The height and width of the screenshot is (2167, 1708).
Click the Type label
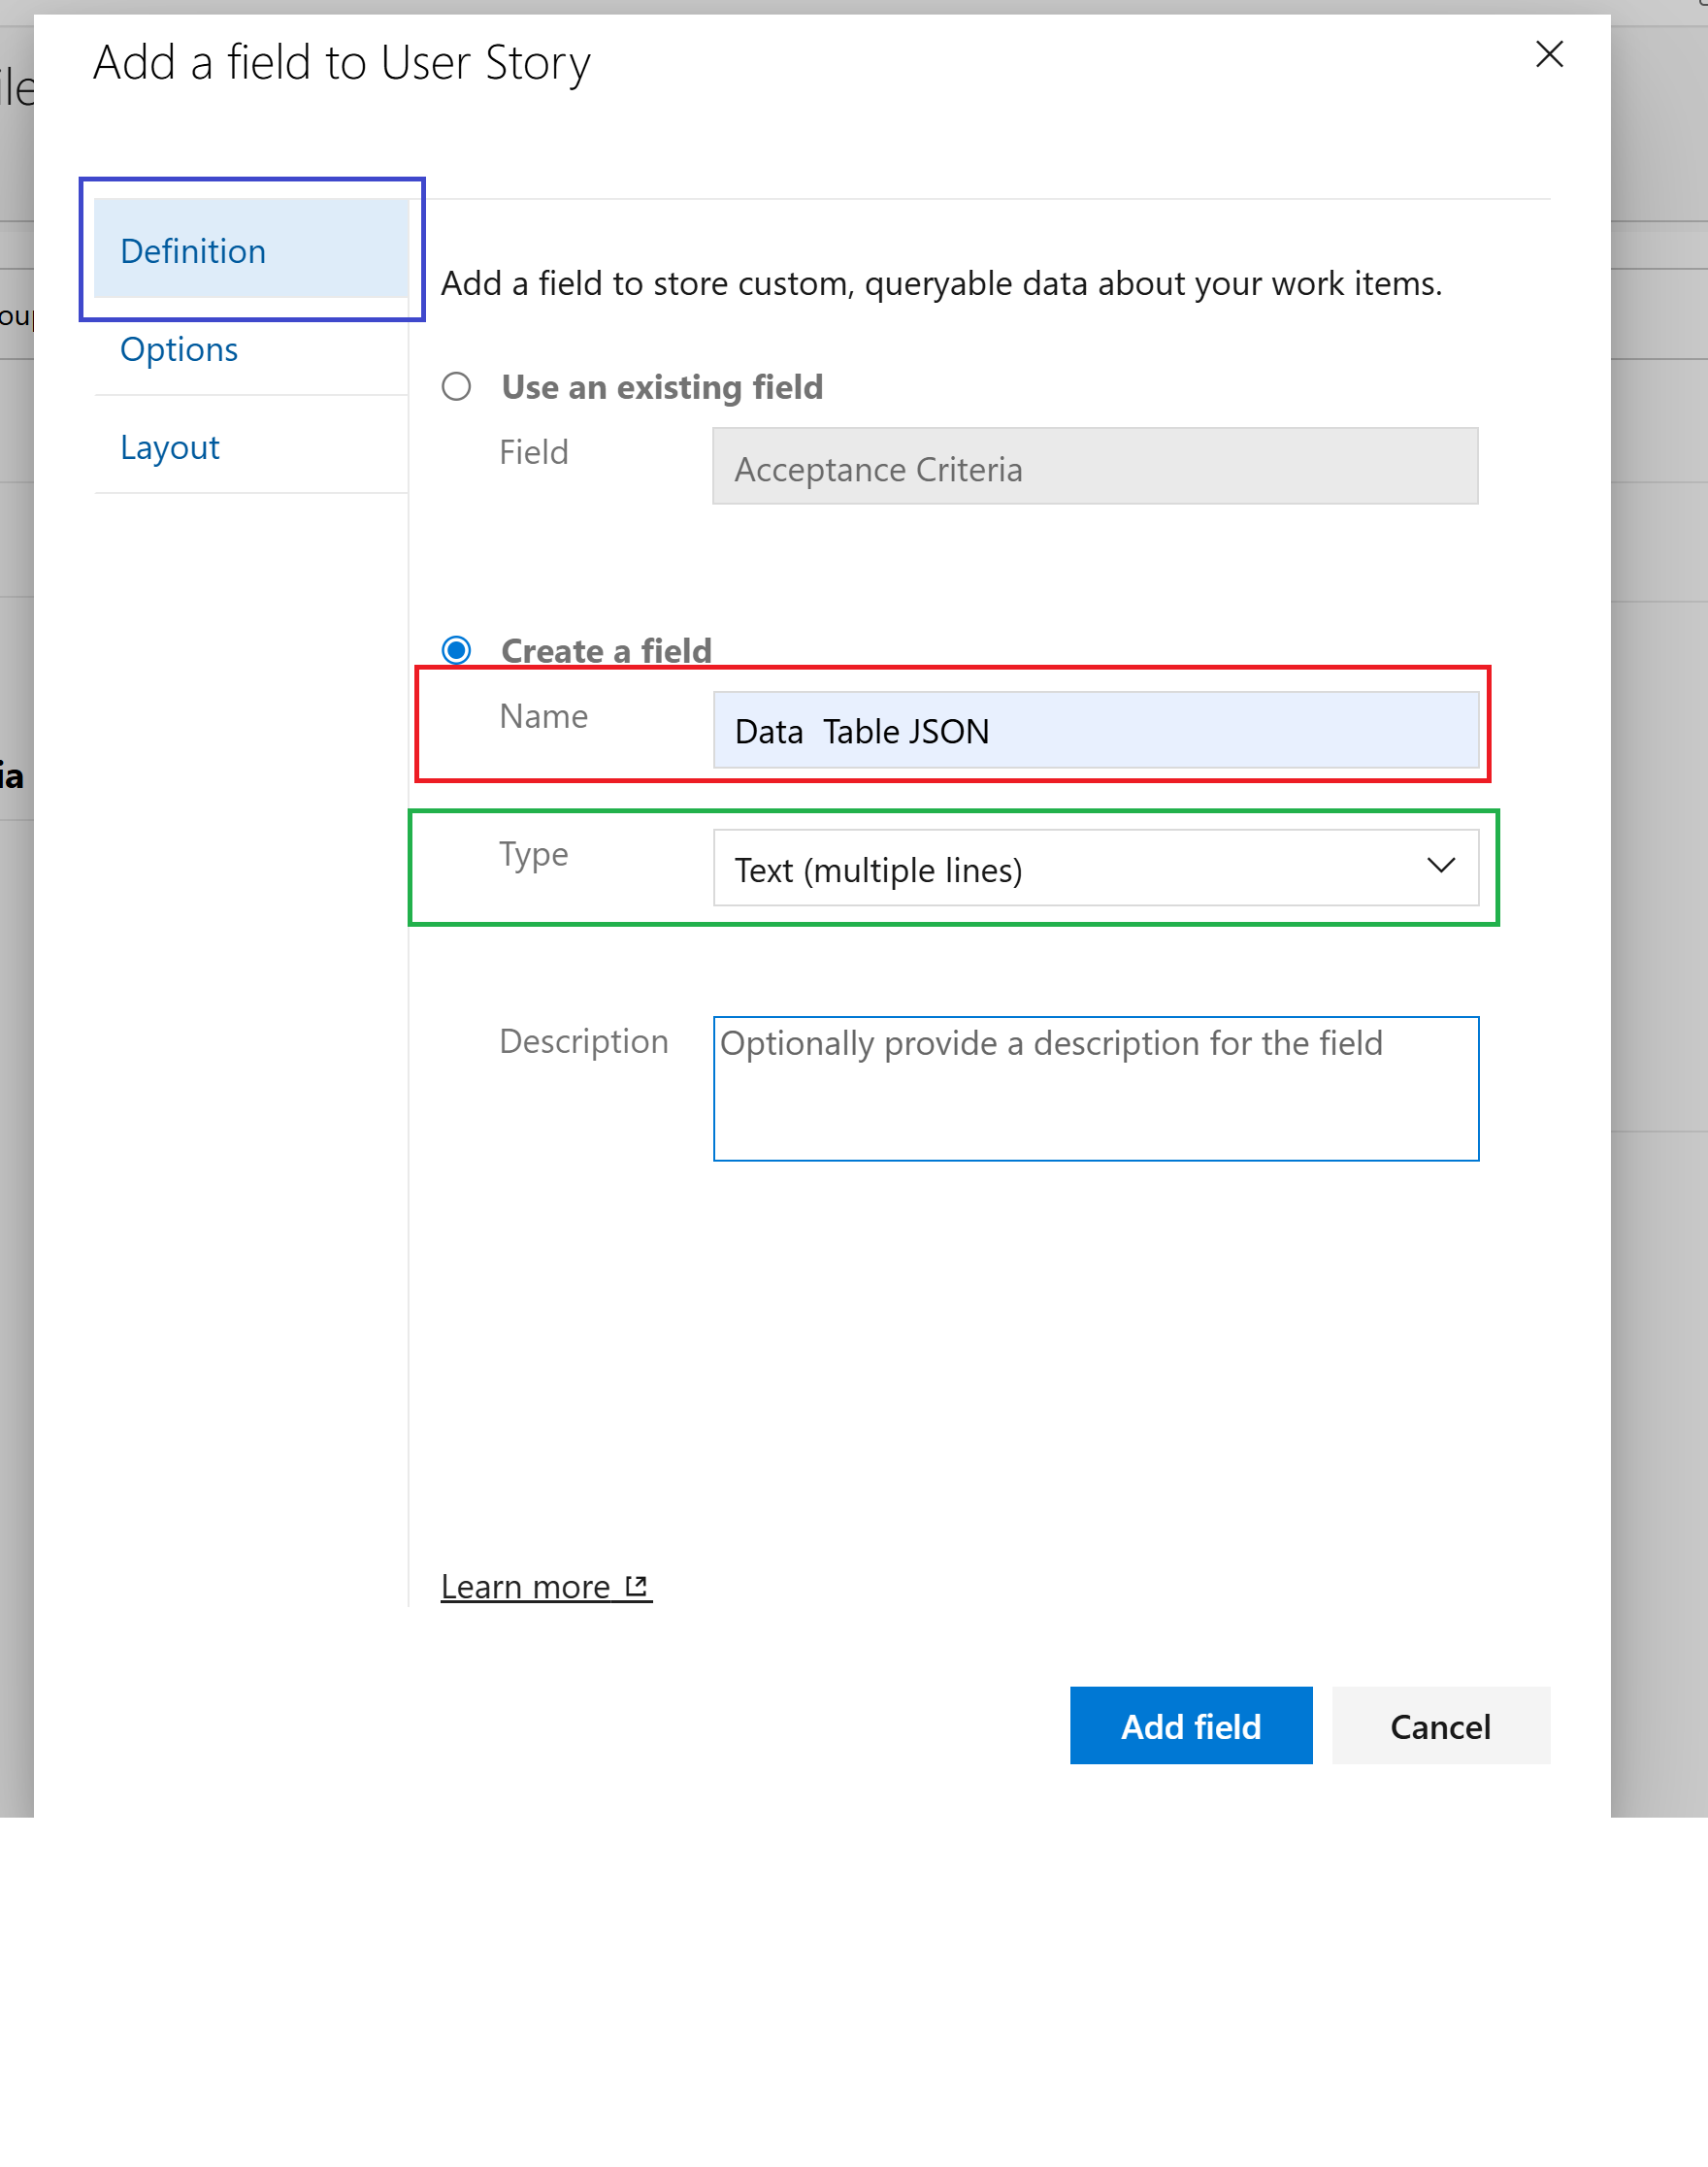tap(533, 854)
